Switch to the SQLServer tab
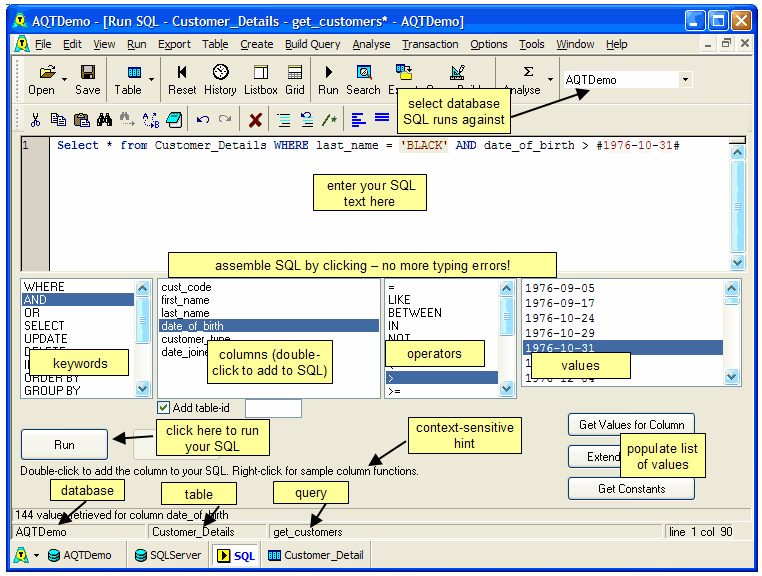Image resolution: width=762 pixels, height=576 pixels. (x=168, y=555)
